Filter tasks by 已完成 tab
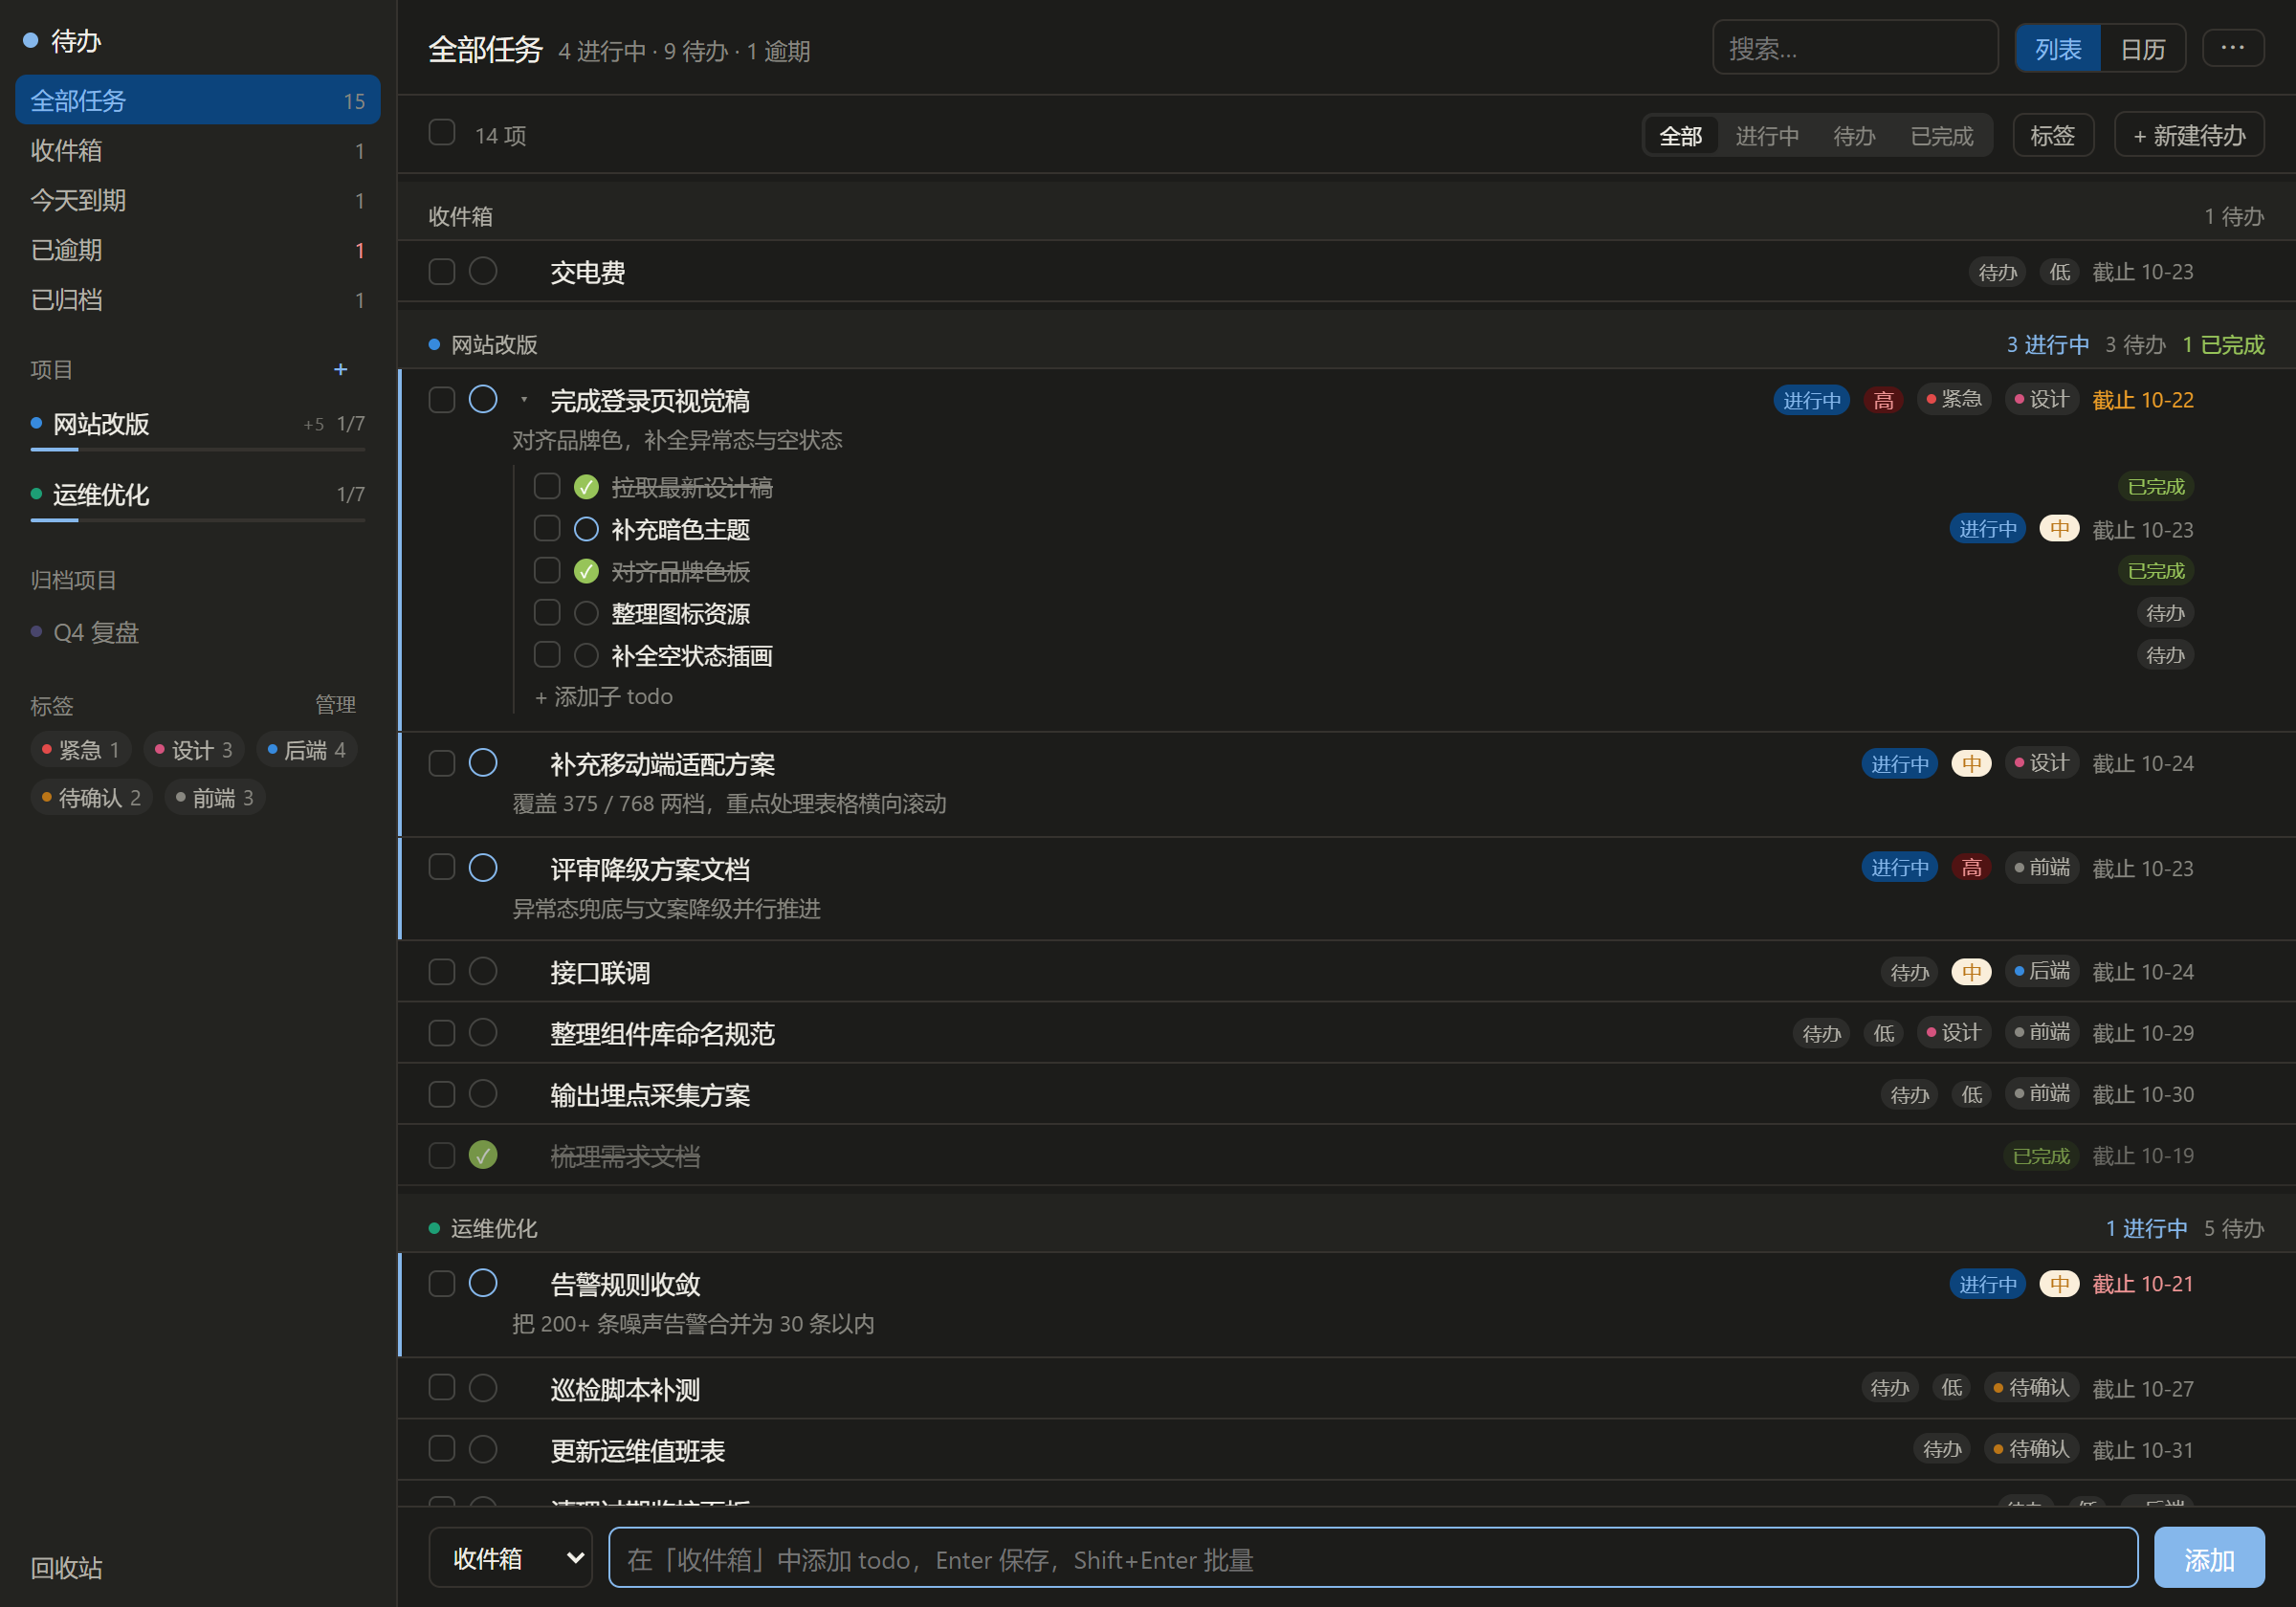The width and height of the screenshot is (2296, 1607). coord(1941,136)
